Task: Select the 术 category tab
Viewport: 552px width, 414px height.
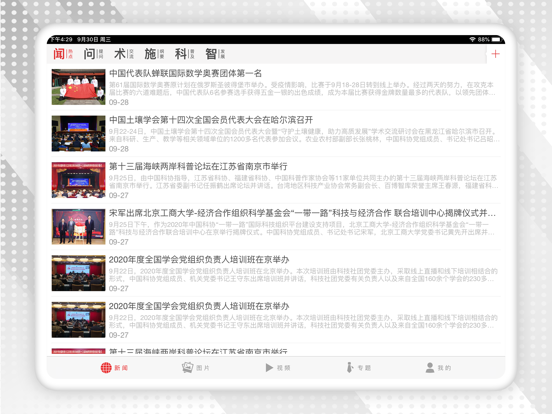Action: [124, 54]
